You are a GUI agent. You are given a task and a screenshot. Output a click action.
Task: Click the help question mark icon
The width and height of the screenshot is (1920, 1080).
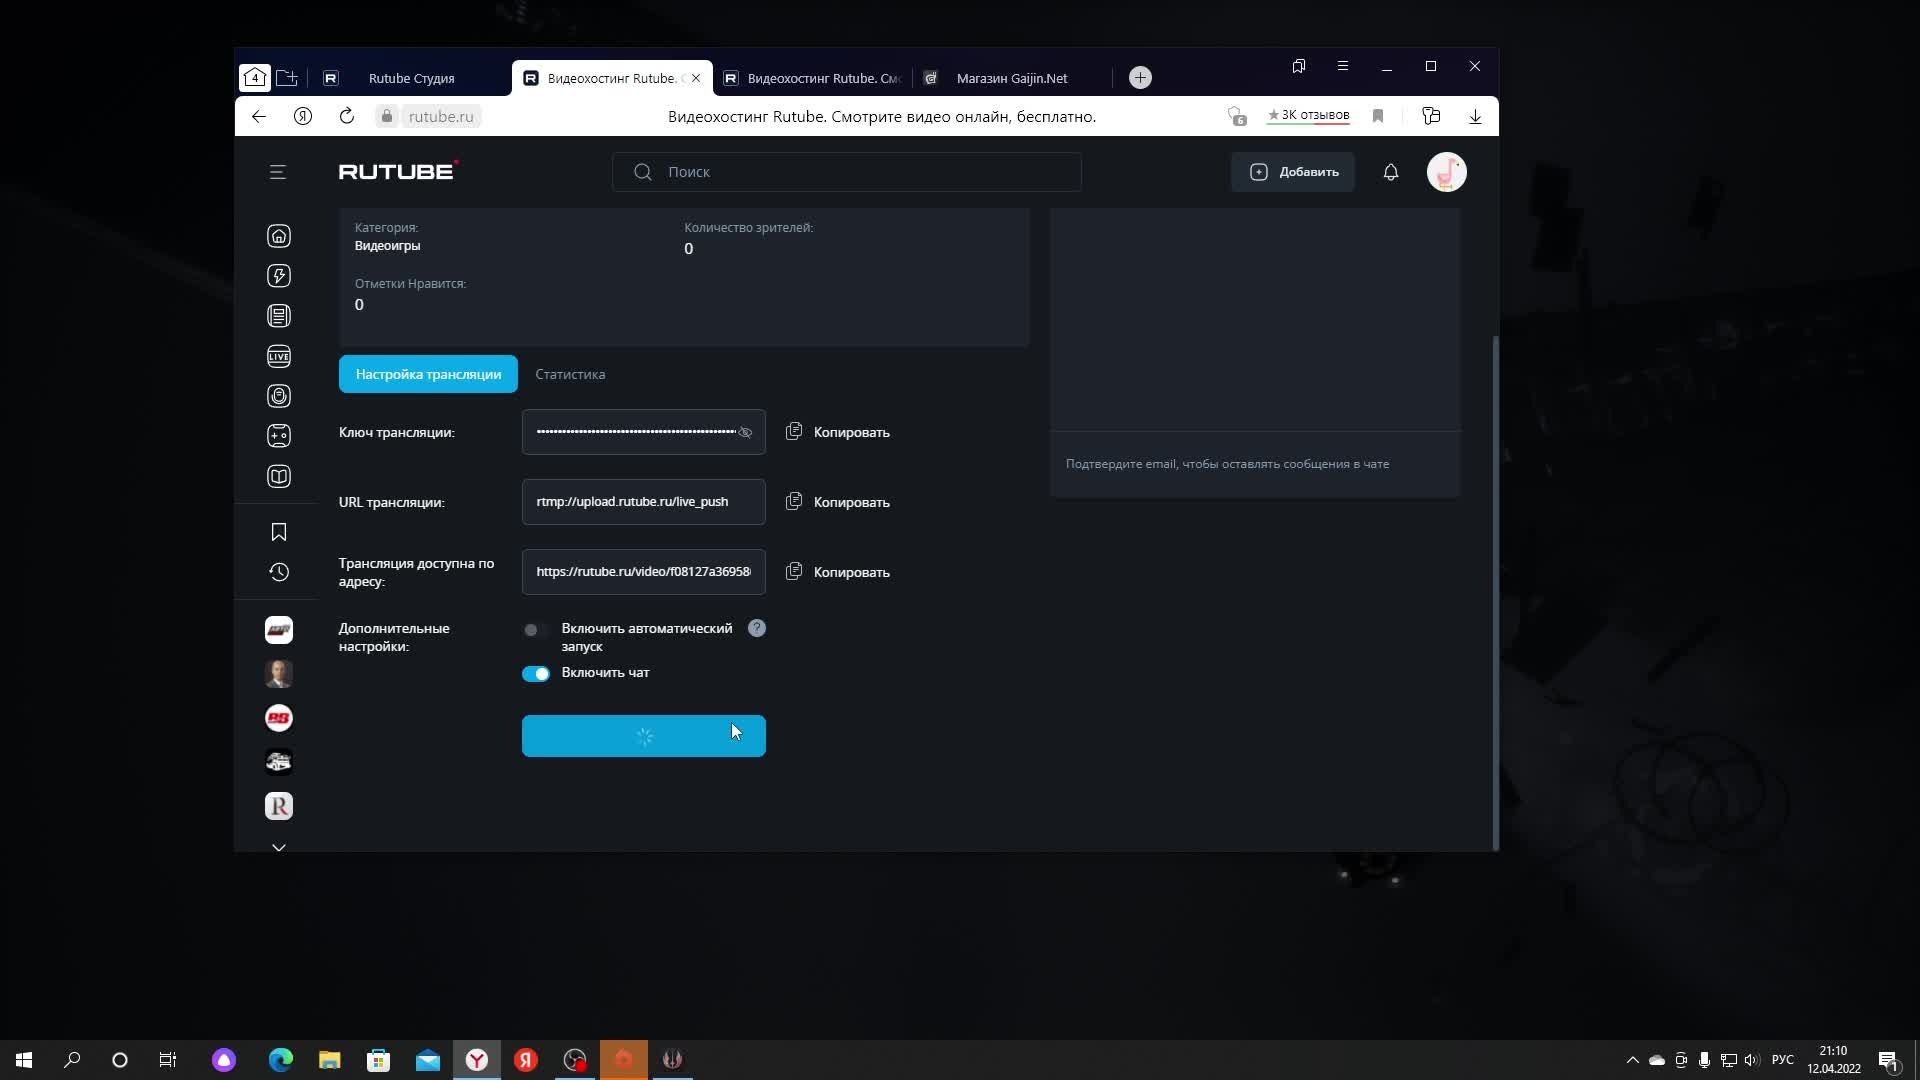757,628
